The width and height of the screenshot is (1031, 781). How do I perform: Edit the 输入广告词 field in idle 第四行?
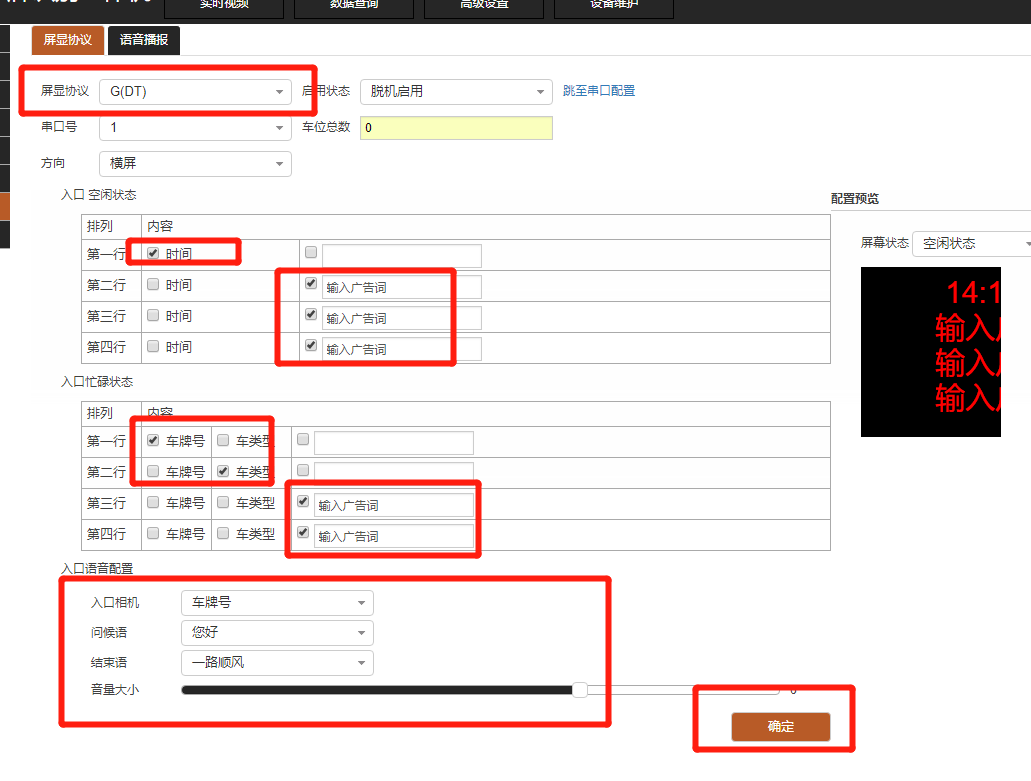[402, 349]
